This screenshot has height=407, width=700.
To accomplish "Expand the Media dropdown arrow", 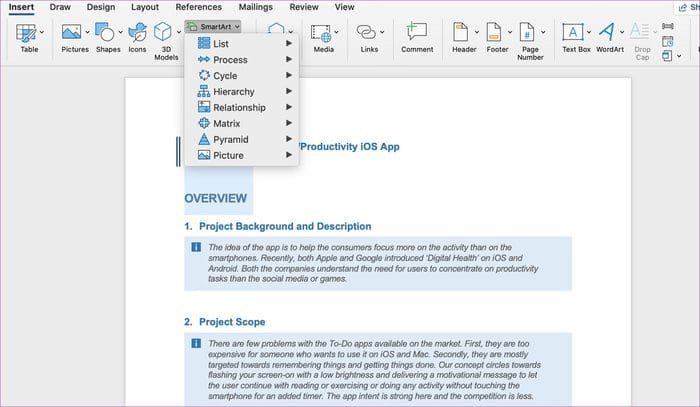I will 336,32.
